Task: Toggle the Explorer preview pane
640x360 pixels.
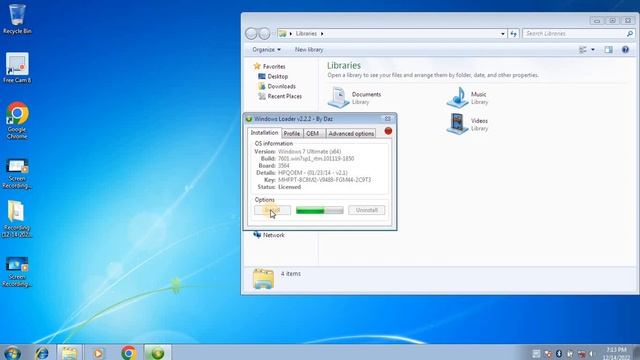Action: click(x=609, y=50)
